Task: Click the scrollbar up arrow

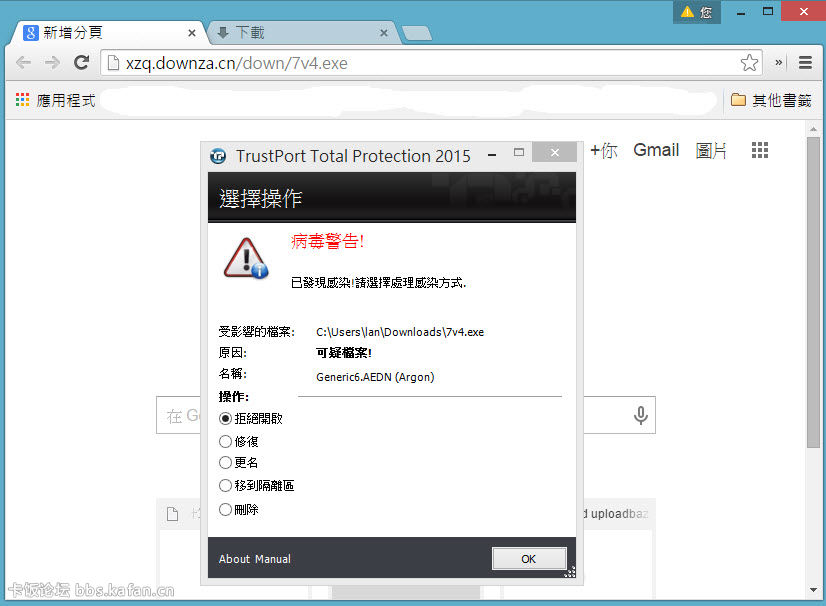Action: point(813,129)
